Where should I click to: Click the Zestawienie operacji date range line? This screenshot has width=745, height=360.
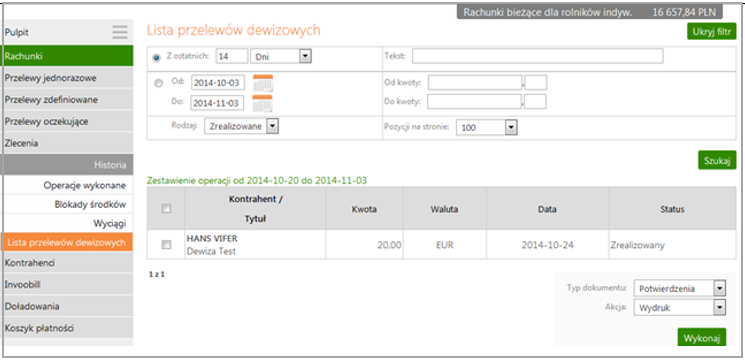[x=257, y=180]
